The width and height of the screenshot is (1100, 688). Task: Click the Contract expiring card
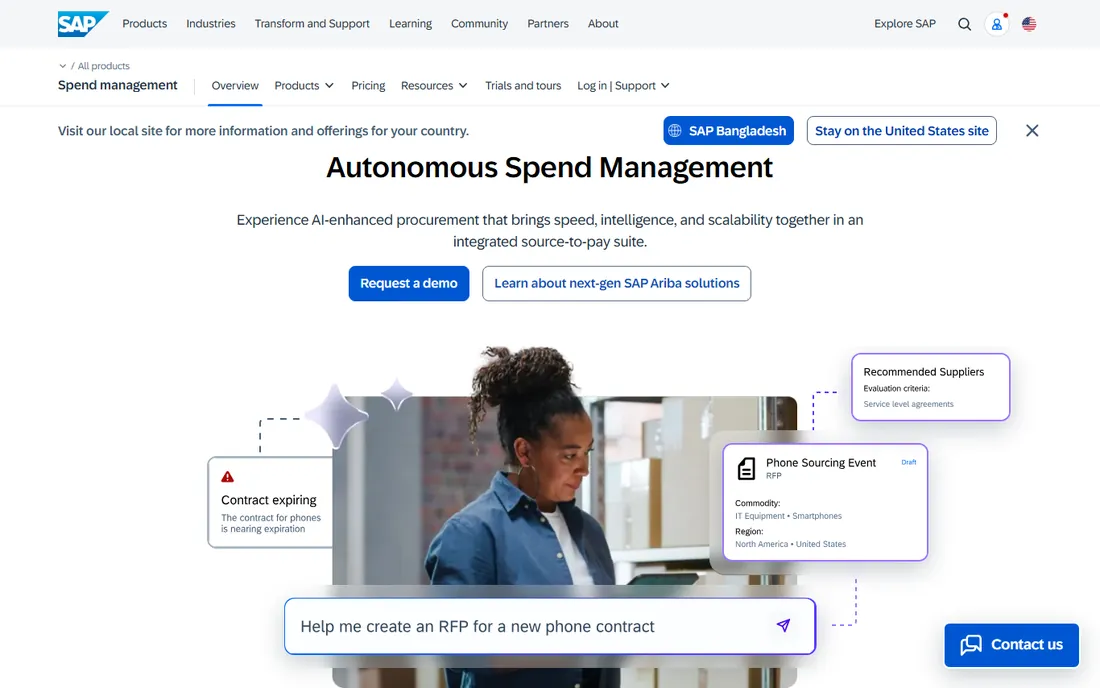point(270,502)
